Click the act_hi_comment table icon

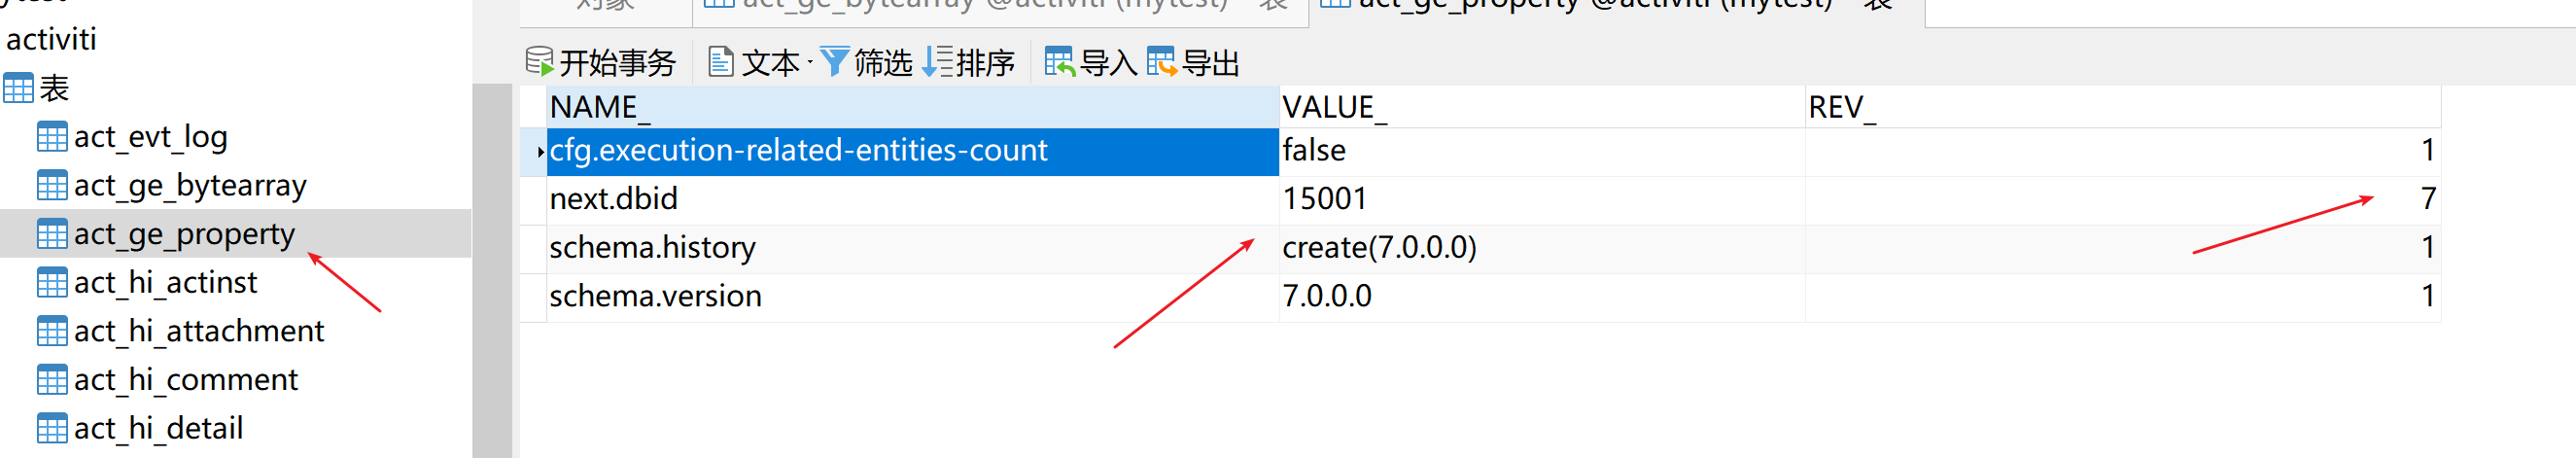click(x=52, y=380)
